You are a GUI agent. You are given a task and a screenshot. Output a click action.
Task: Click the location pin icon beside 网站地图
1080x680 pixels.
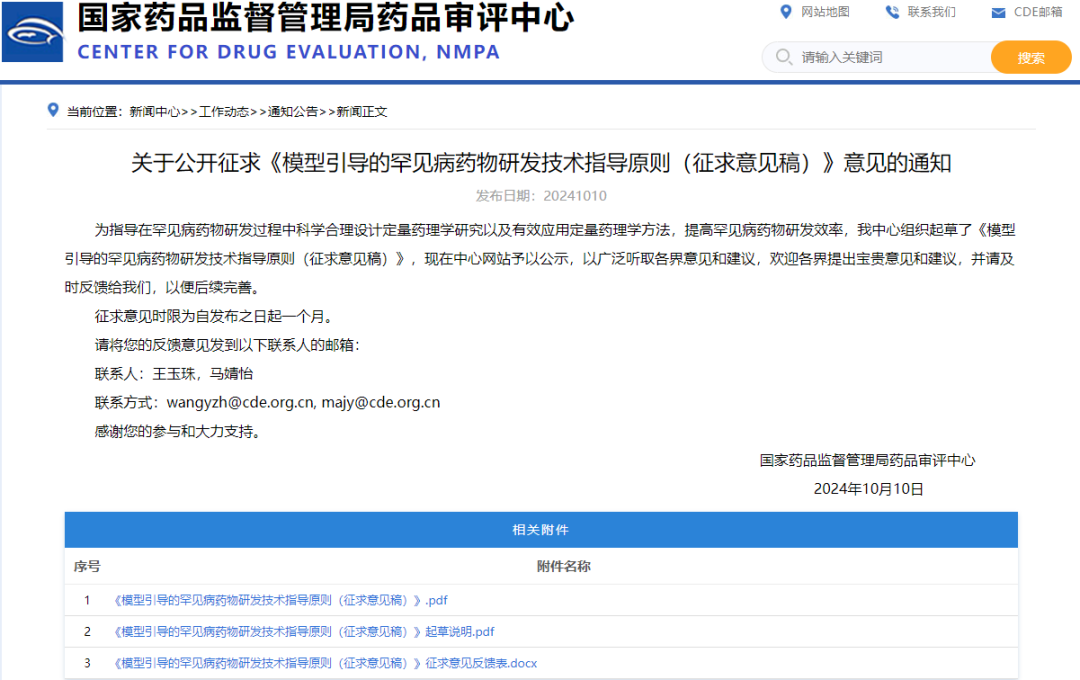[785, 12]
